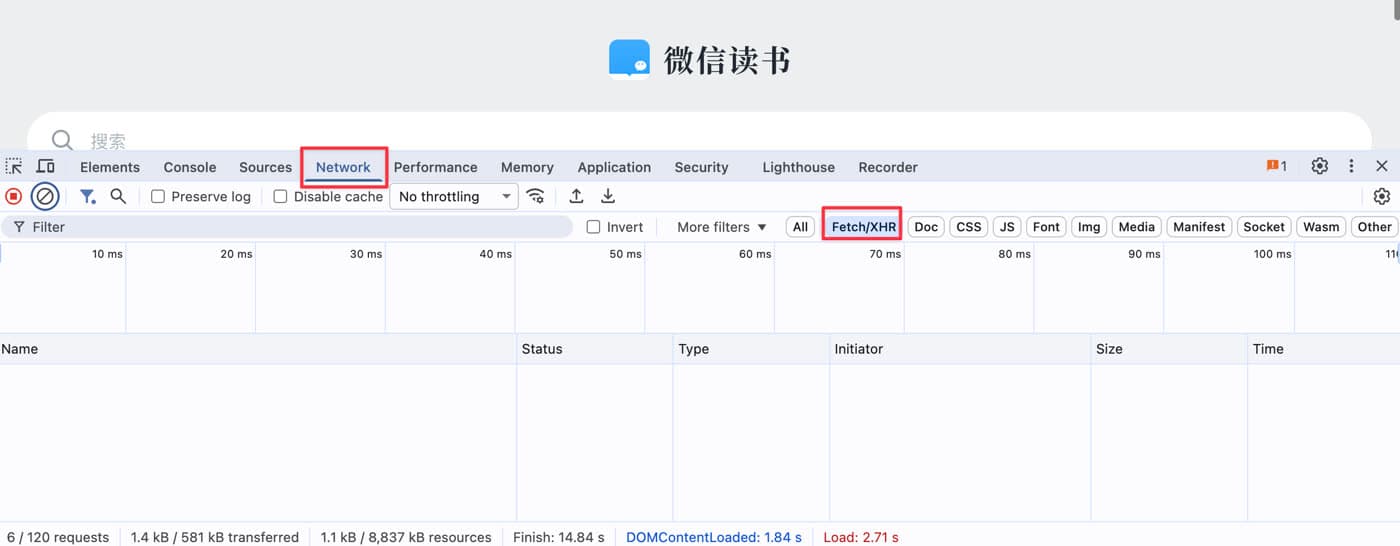The height and width of the screenshot is (546, 1400).
Task: Import HAR file upload icon
Action: (x=576, y=196)
